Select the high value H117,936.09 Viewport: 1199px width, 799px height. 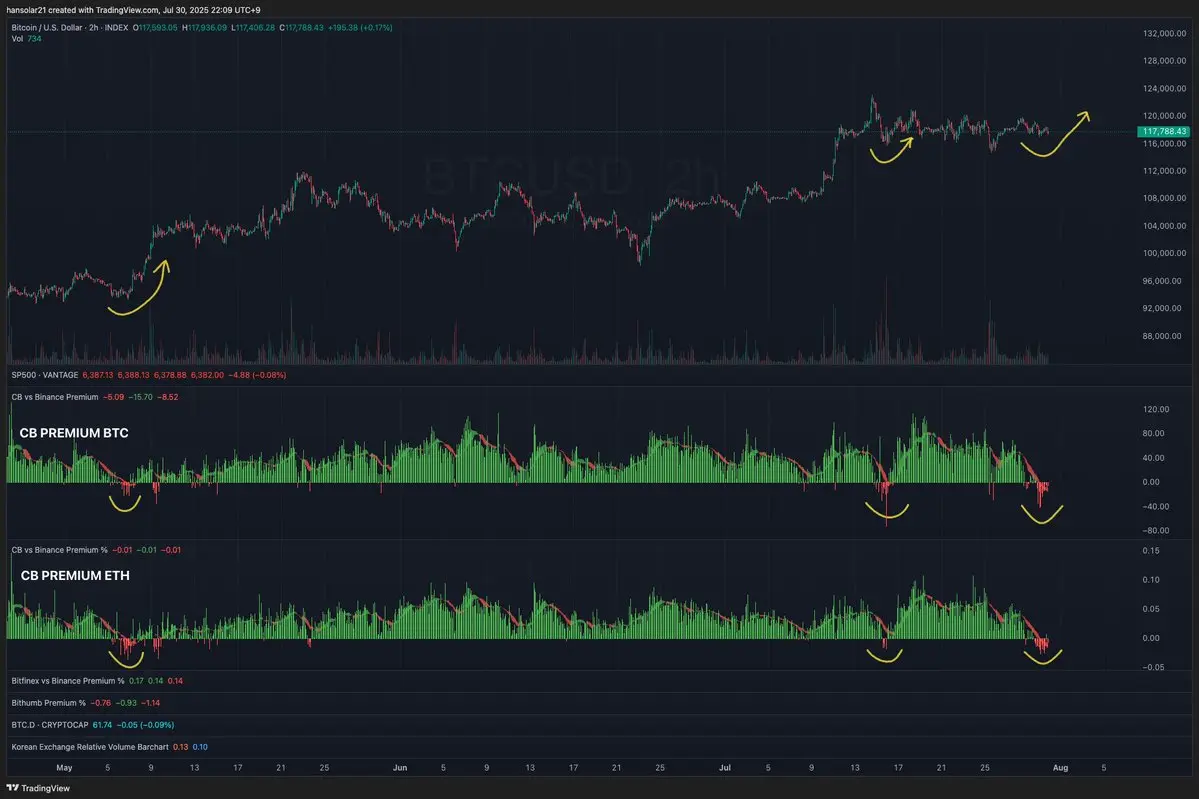coord(204,28)
